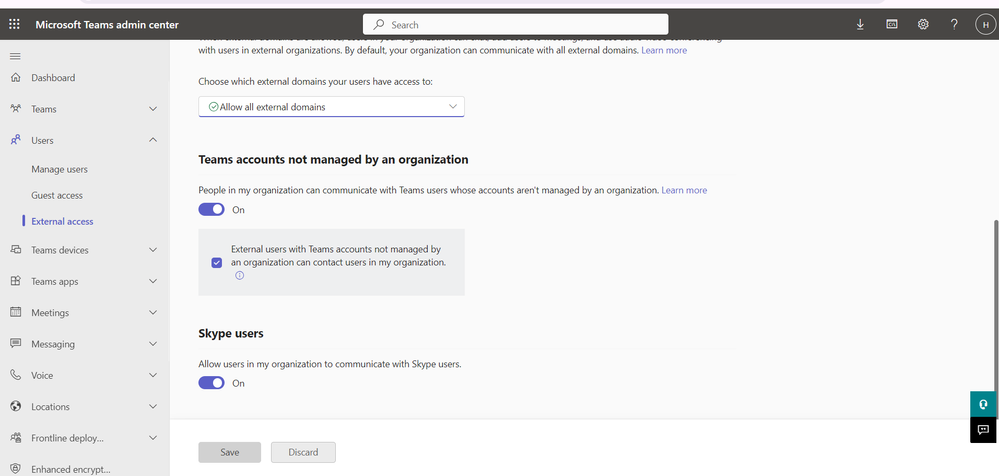Expand the Teams devices chevron
Image resolution: width=999 pixels, height=476 pixels.
[x=153, y=250]
